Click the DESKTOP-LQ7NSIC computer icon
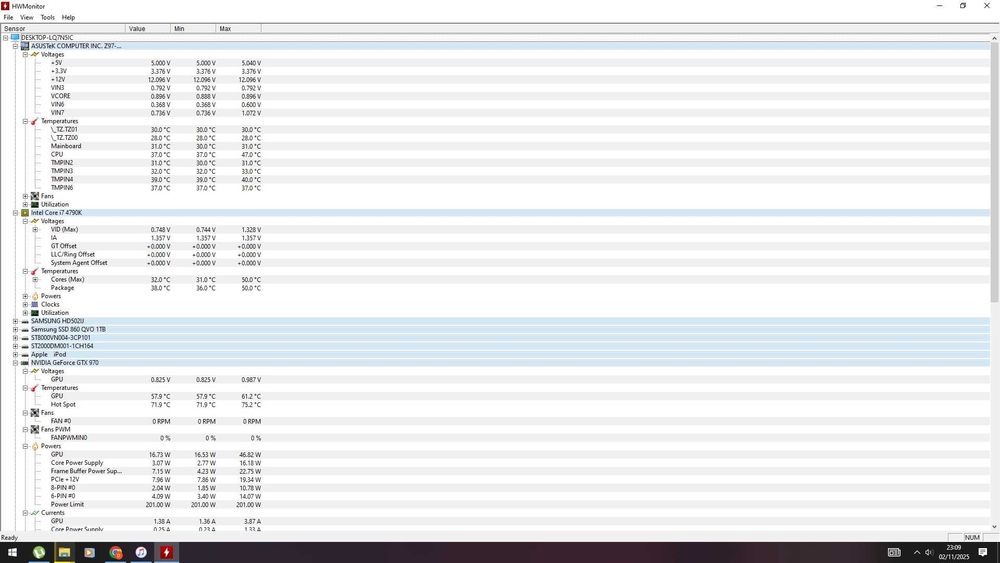 [15, 38]
